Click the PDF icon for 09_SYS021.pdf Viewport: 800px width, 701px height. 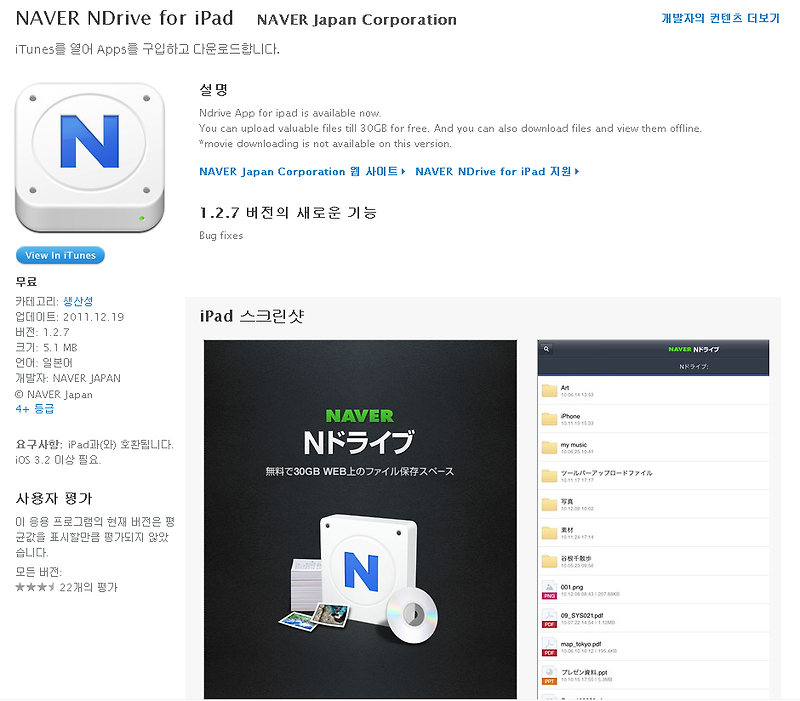pyautogui.click(x=549, y=617)
